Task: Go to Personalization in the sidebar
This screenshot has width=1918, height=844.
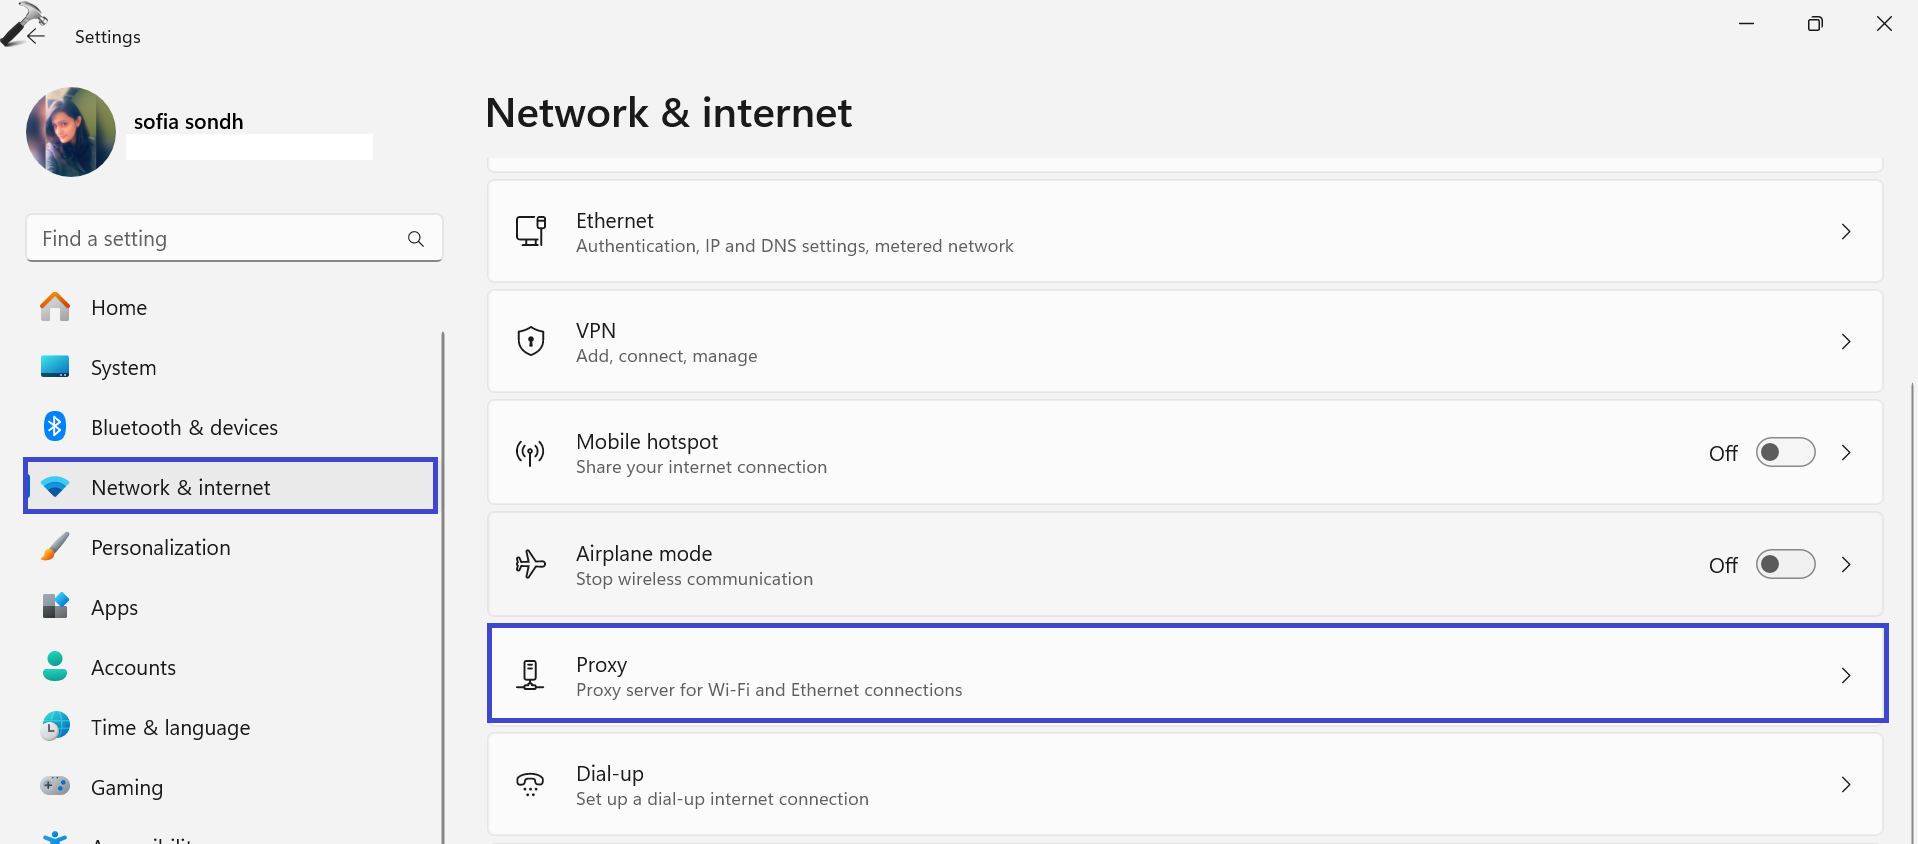Action: coord(160,548)
